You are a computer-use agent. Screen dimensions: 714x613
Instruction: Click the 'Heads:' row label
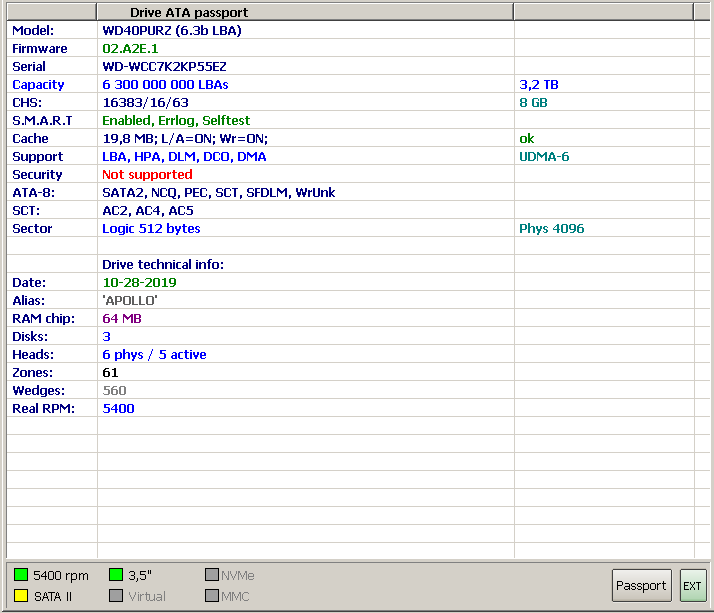[33, 354]
